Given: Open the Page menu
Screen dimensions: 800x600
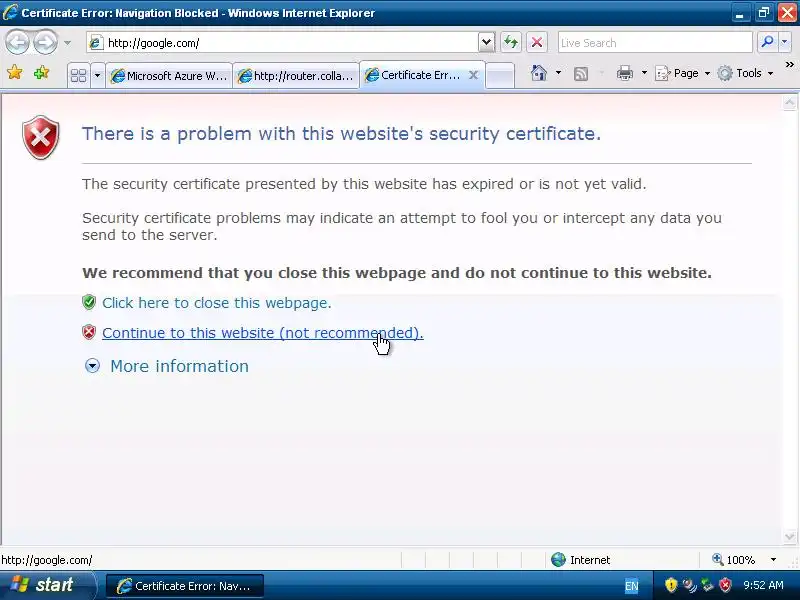Looking at the screenshot, I should tap(682, 73).
